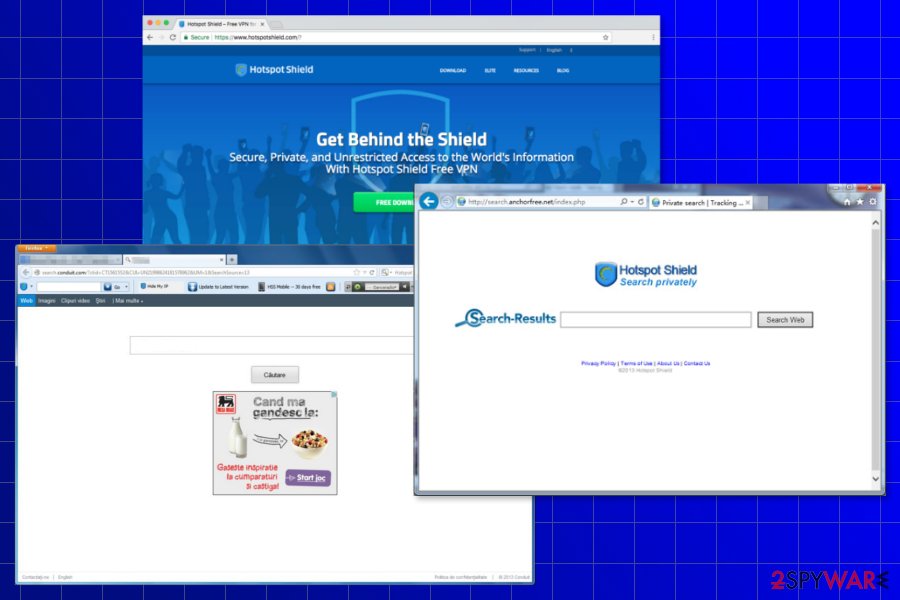Click HSS Mobile – 30 days free
The width and height of the screenshot is (900, 600).
click(x=289, y=287)
